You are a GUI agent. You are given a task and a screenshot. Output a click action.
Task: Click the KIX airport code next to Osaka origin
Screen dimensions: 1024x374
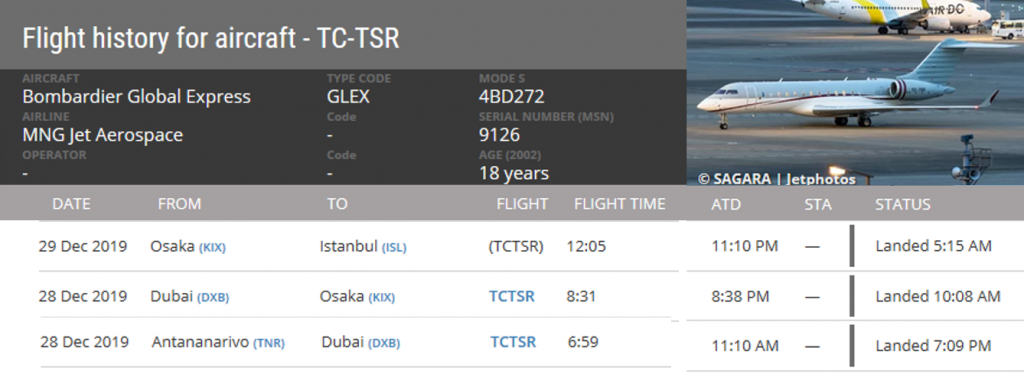pos(212,248)
